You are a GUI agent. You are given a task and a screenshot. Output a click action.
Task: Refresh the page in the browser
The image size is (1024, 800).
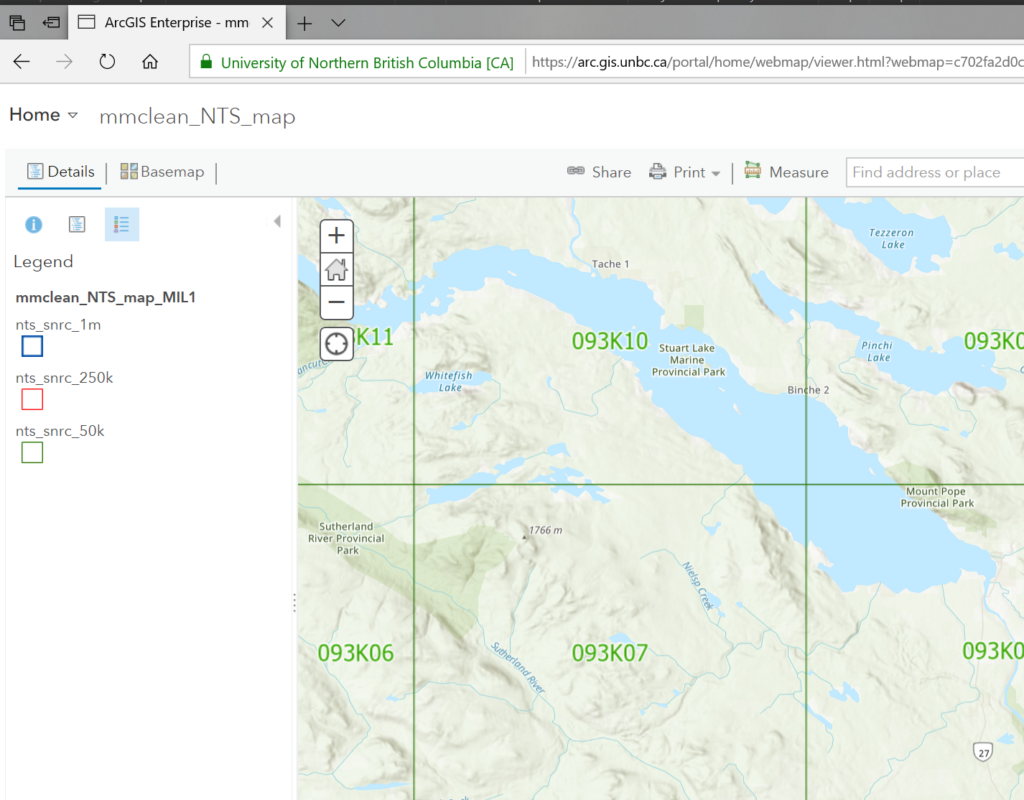pos(107,61)
